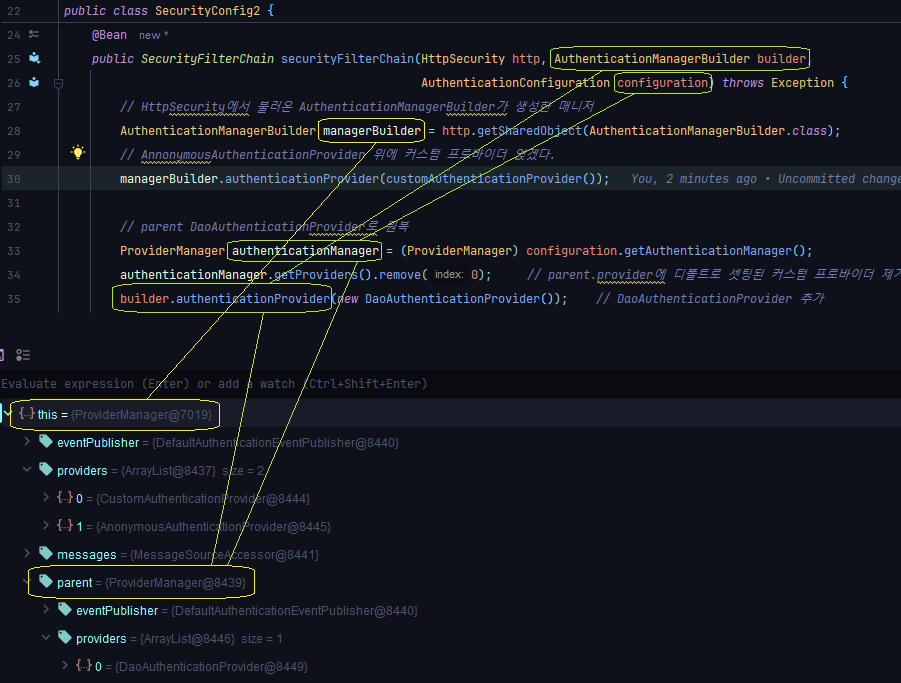Click the braces icon of CustomAuthenticationProvider entry
Viewport: 901px width, 683px height.
[x=64, y=498]
